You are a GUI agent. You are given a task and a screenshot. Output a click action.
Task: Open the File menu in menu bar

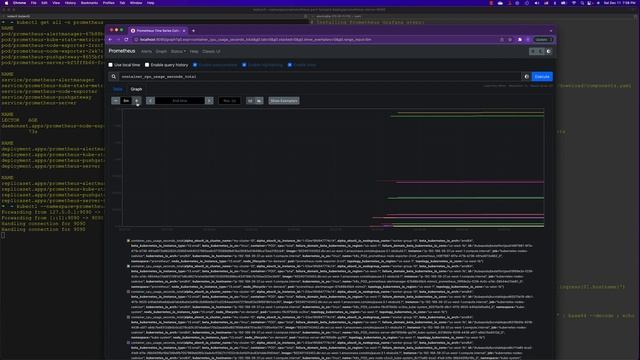point(33,3)
